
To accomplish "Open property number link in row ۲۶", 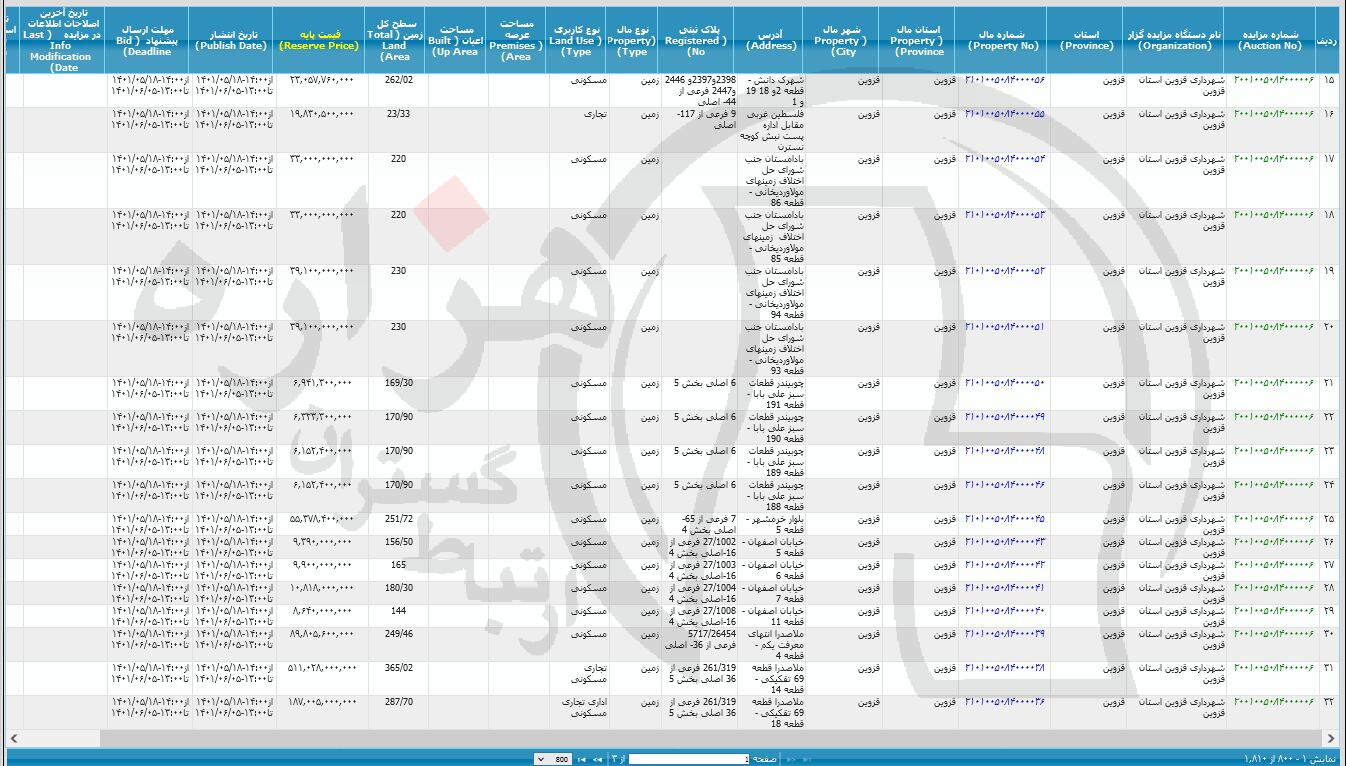I will coord(1005,541).
